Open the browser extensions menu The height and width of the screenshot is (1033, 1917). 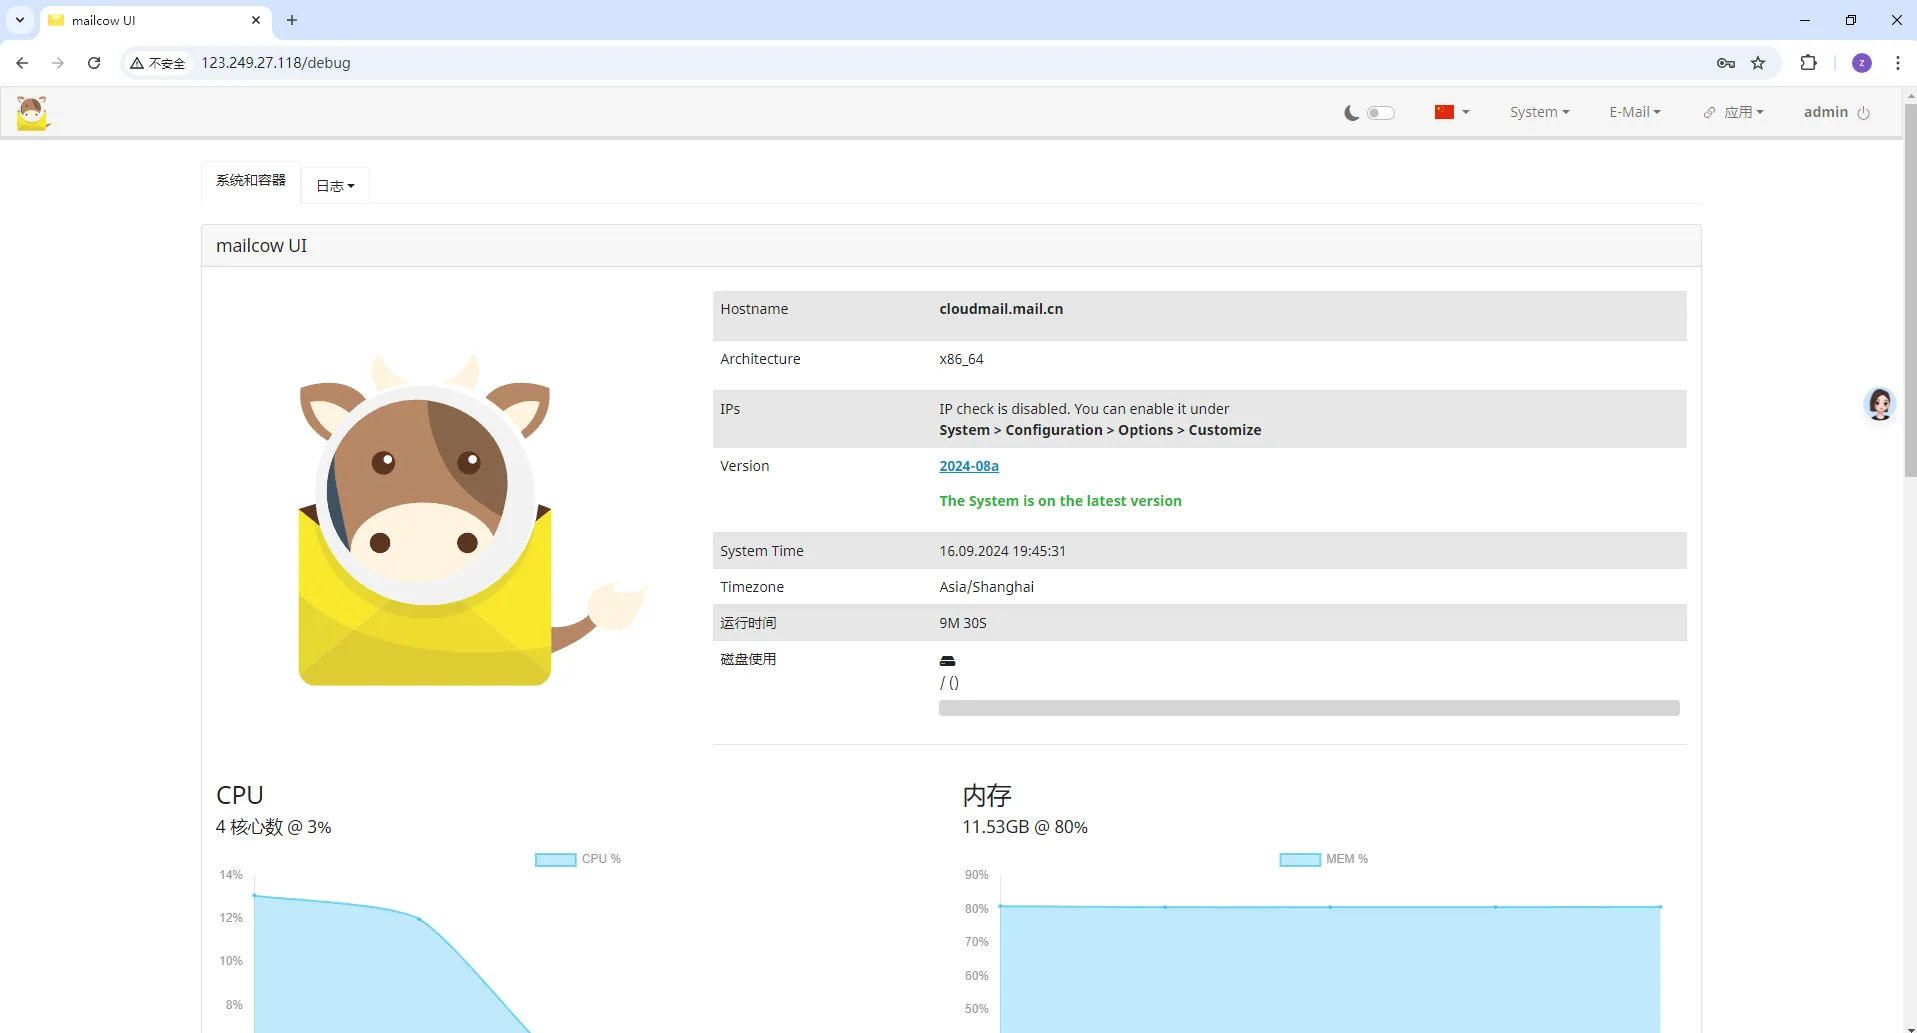click(1808, 63)
